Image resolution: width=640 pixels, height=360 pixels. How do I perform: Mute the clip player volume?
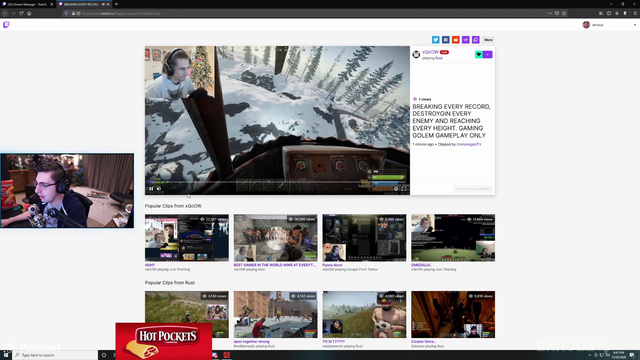159,189
